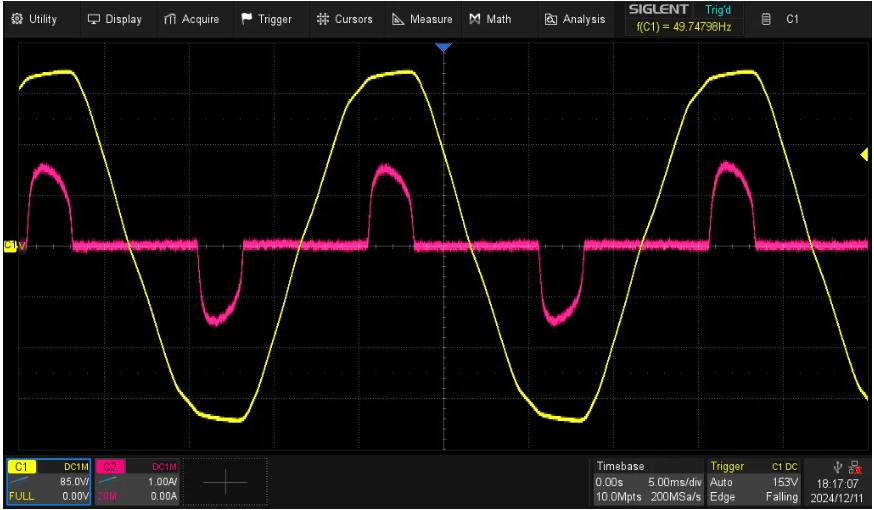Open the yellow Trigger settings box title
Screen dimensions: 874x510
[727, 466]
